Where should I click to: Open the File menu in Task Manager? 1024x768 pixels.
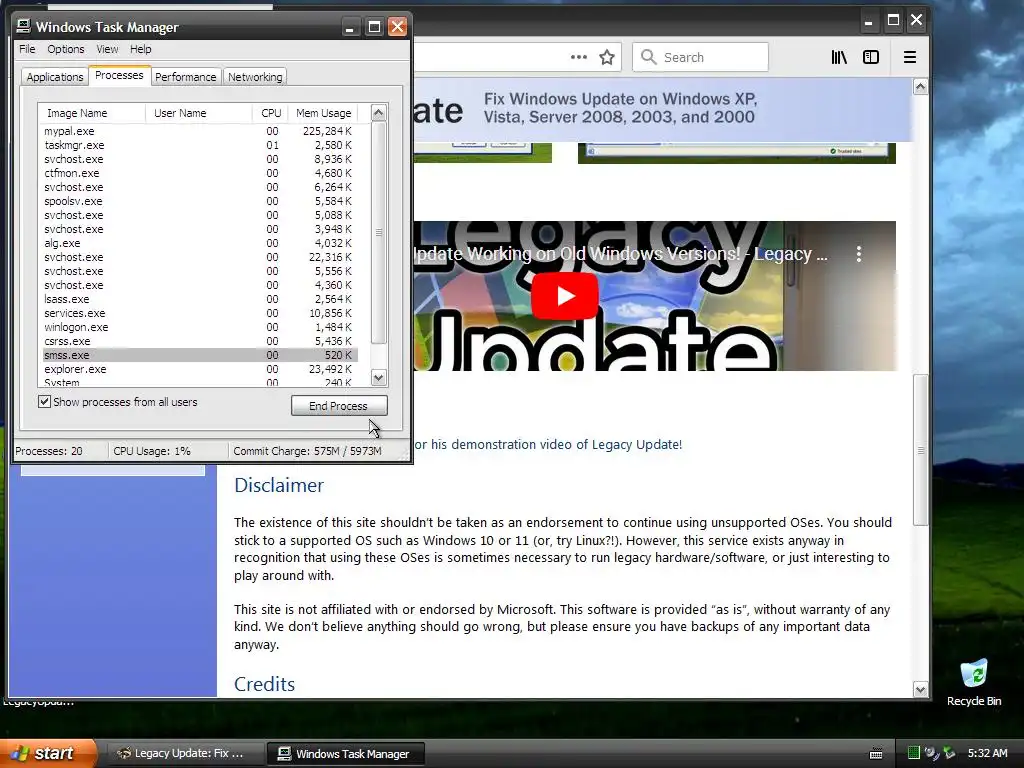point(27,49)
